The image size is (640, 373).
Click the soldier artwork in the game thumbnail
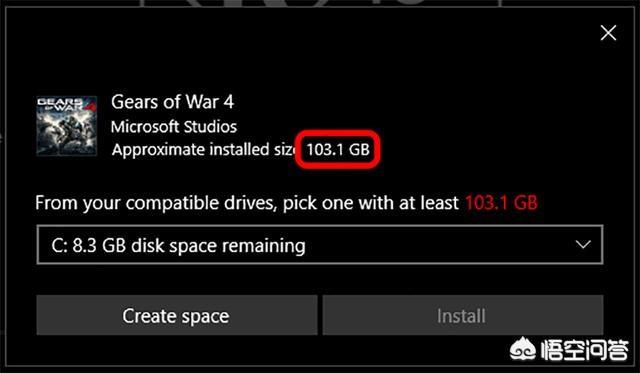[x=67, y=134]
